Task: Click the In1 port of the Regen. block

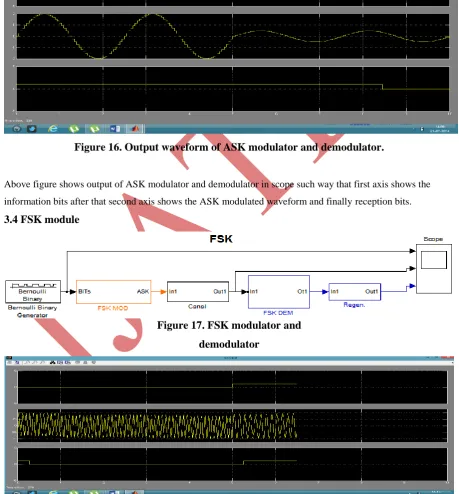Action: click(334, 291)
